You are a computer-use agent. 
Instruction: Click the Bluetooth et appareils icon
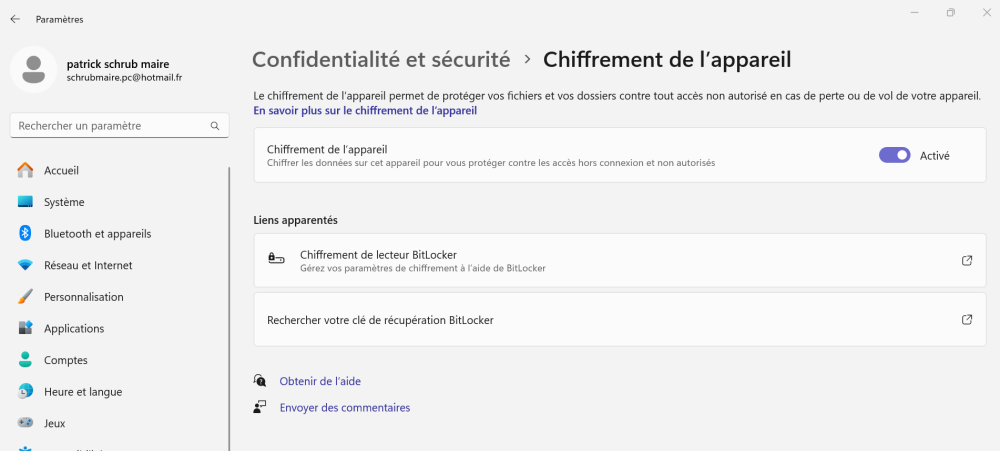[26, 233]
